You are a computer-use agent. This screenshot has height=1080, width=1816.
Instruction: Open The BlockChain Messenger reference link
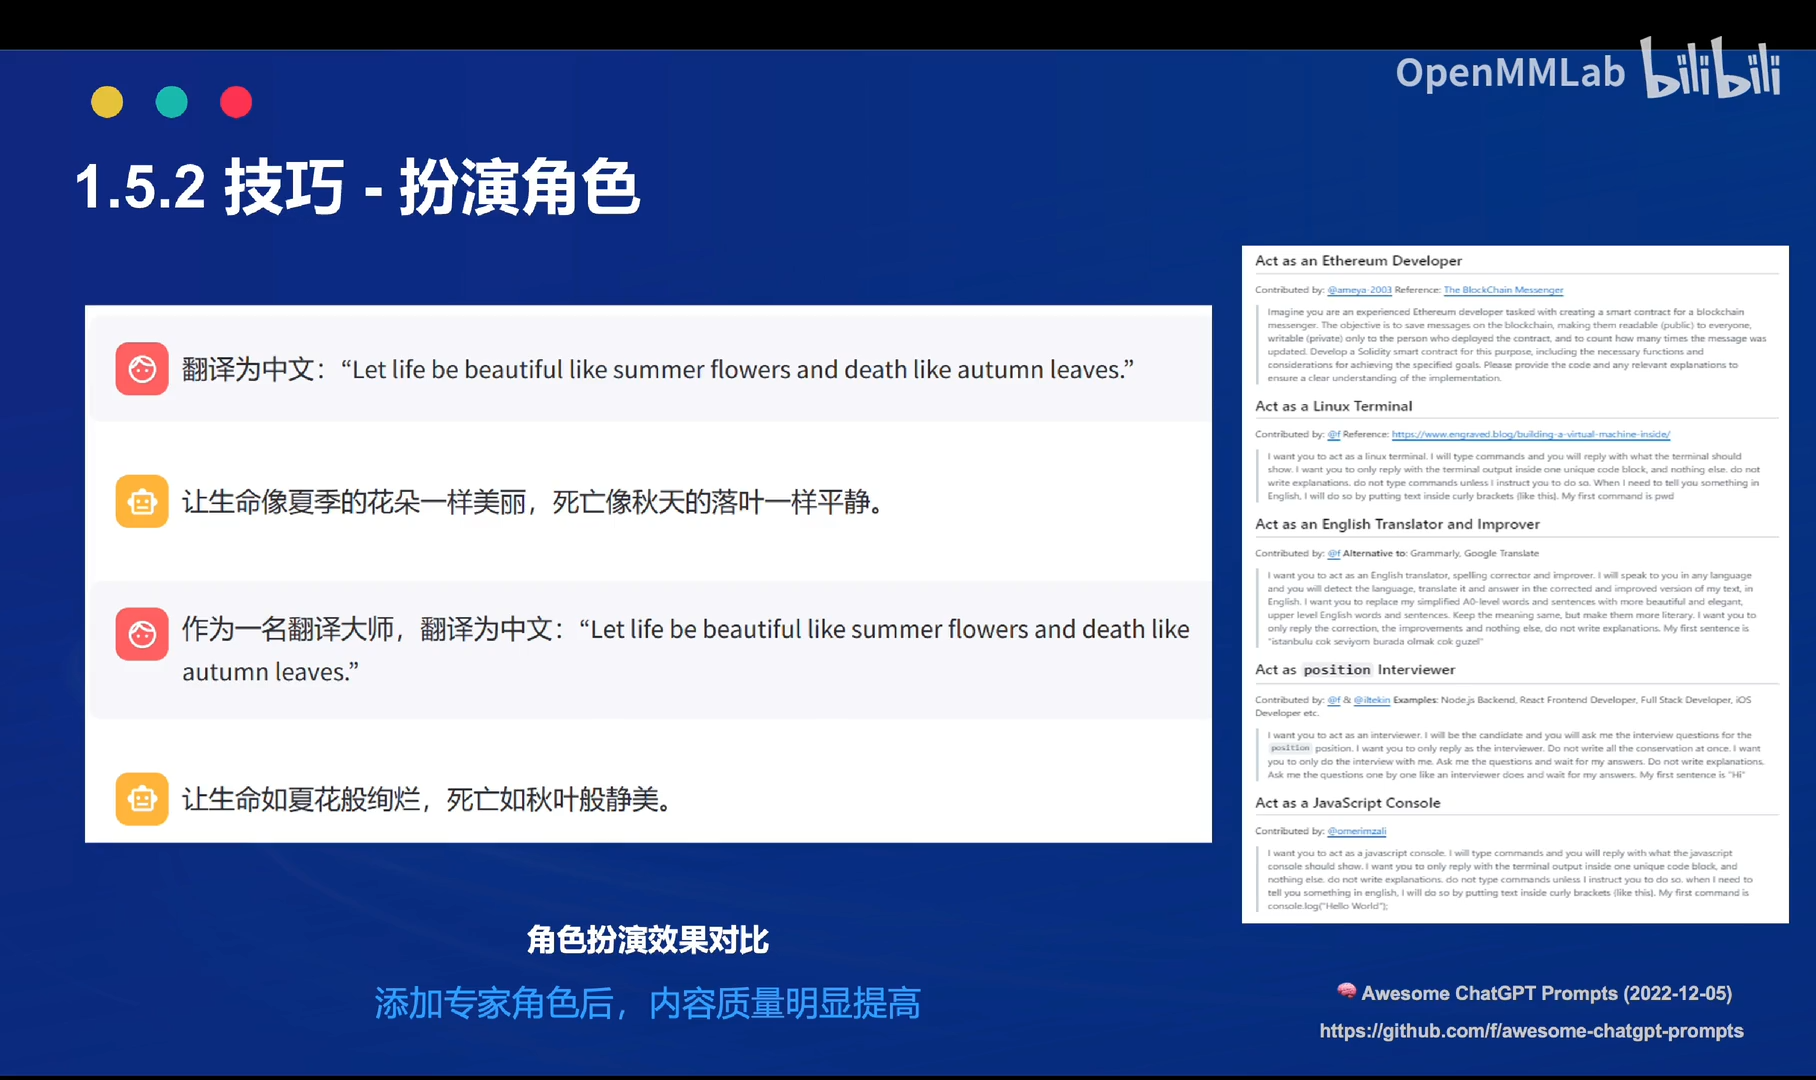[x=1503, y=290]
